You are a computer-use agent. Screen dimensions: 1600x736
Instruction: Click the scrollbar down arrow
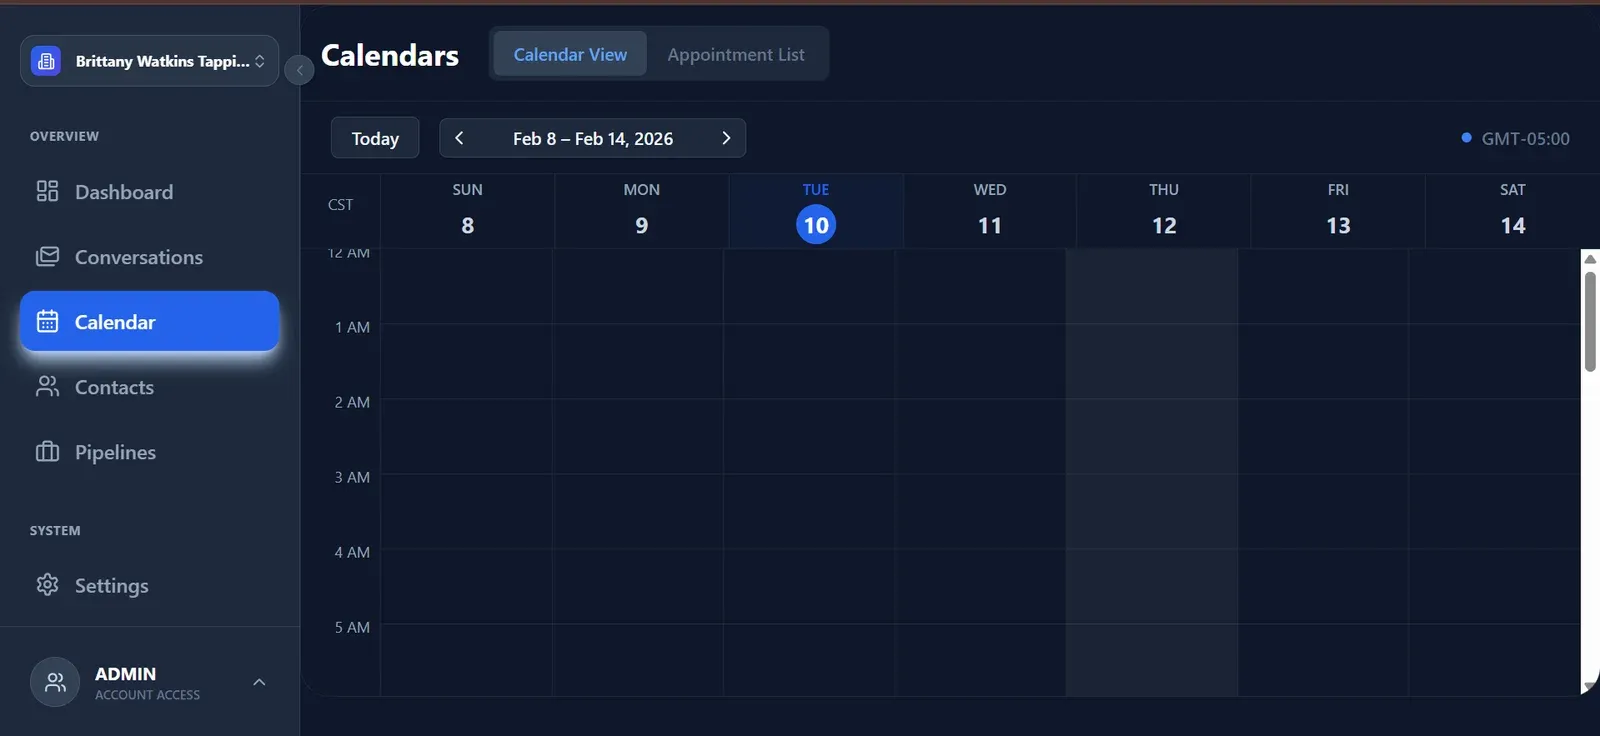click(1590, 686)
